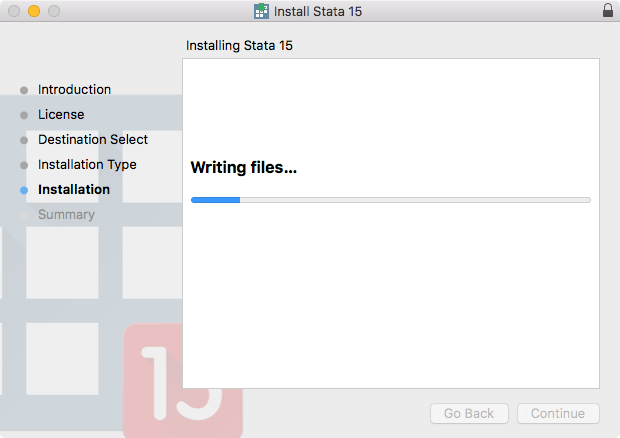
Task: Select the License step
Action: (x=61, y=114)
